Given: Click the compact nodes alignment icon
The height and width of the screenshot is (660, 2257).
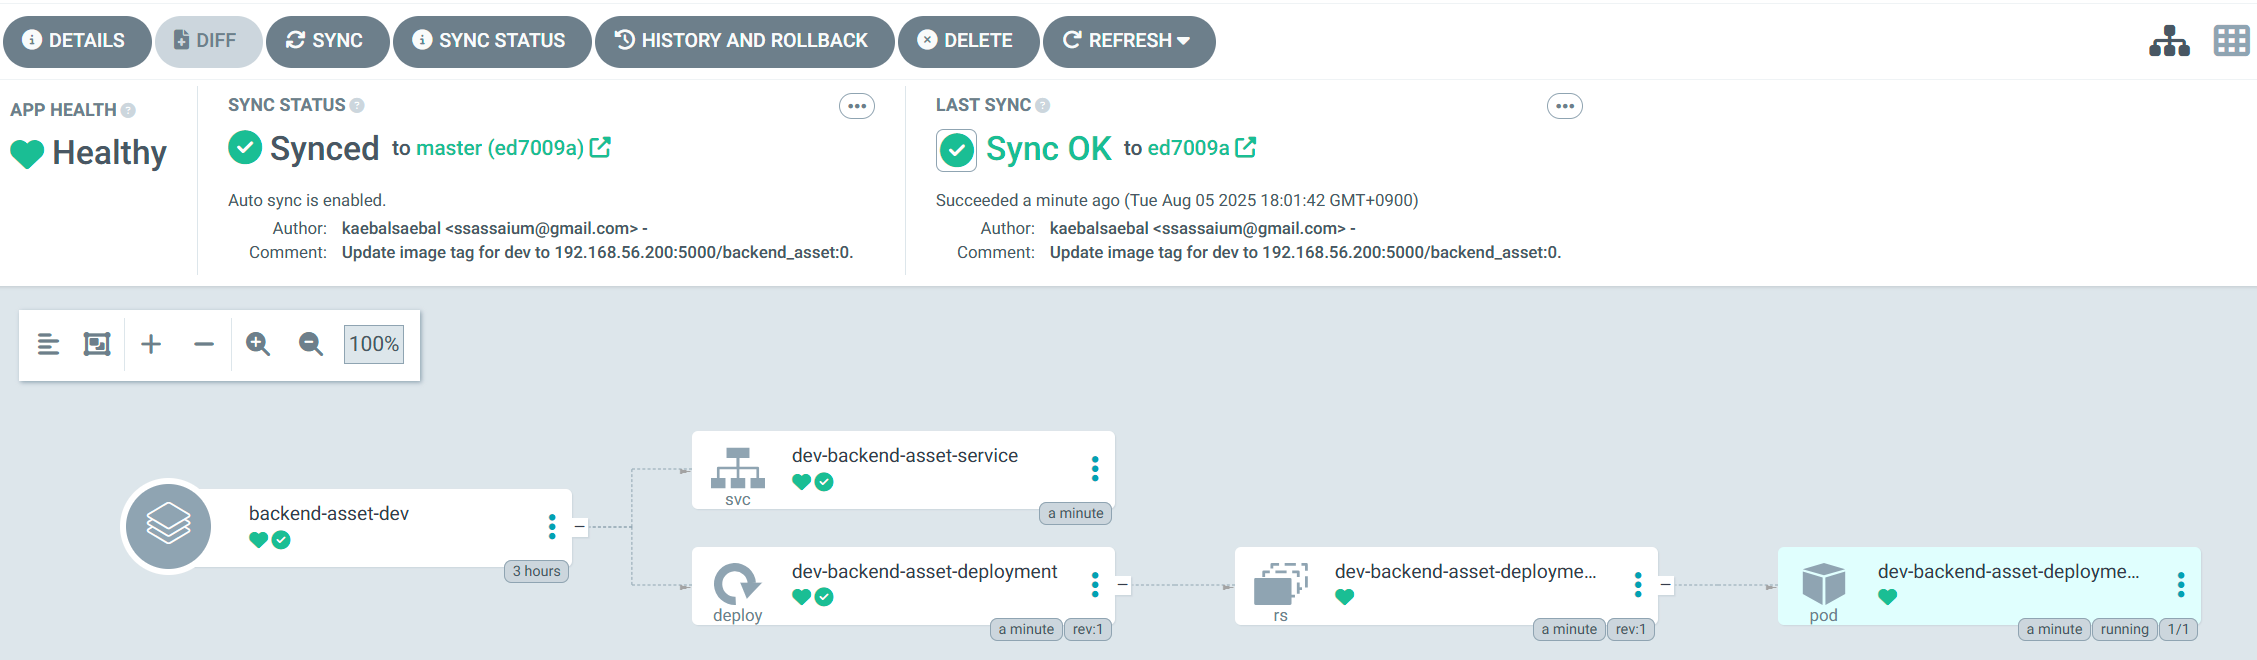Looking at the screenshot, I should click(48, 344).
